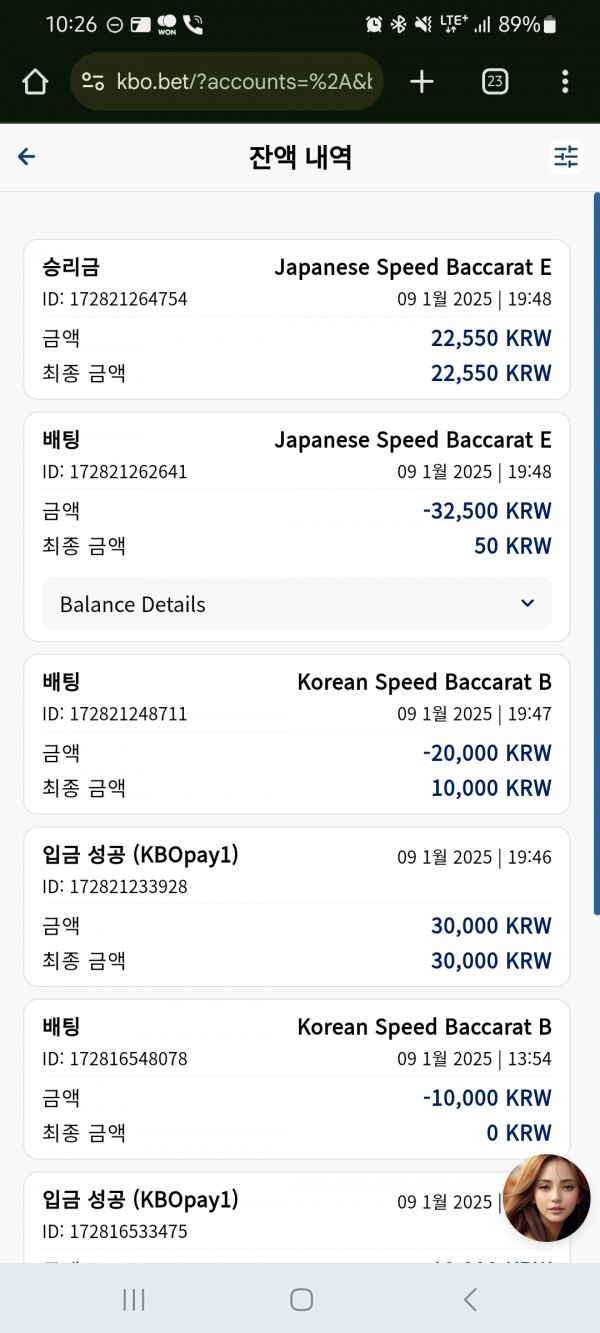Tap the Android home button
Viewport: 600px width, 1333px height.
tap(301, 1299)
